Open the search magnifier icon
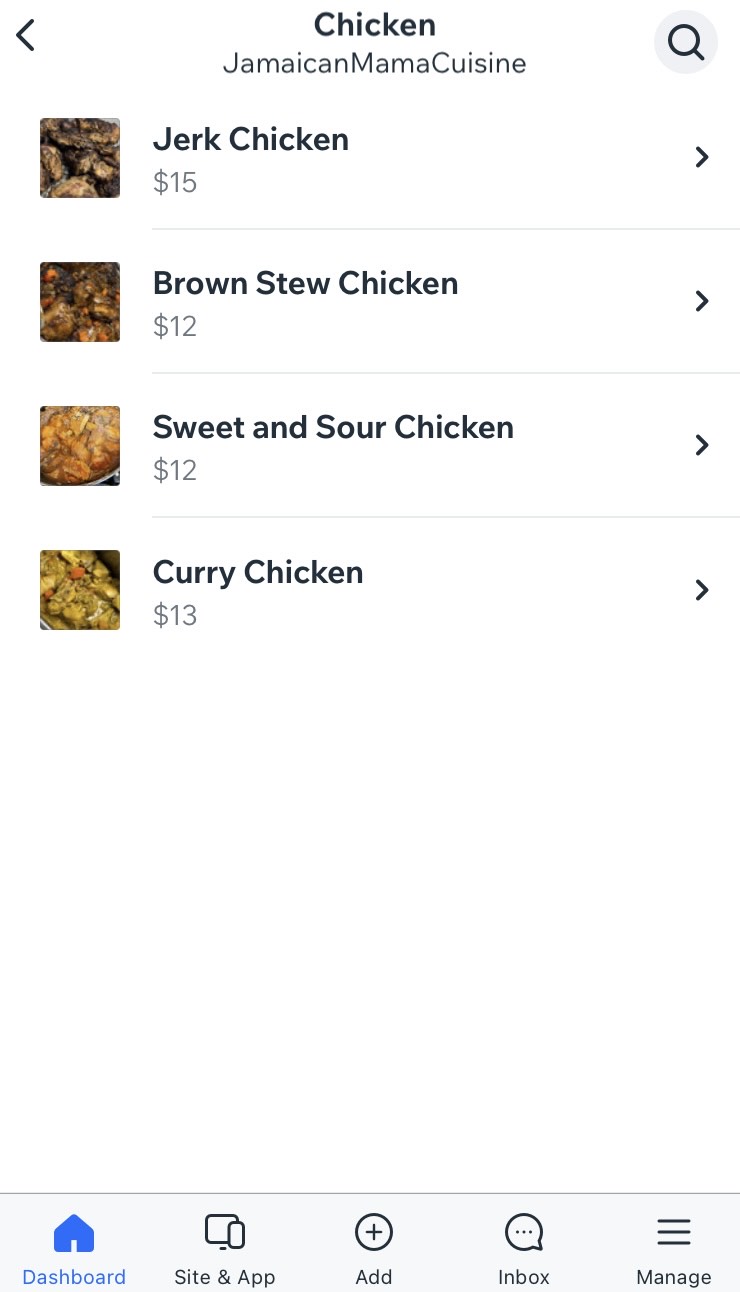The width and height of the screenshot is (740, 1292). [x=686, y=42]
